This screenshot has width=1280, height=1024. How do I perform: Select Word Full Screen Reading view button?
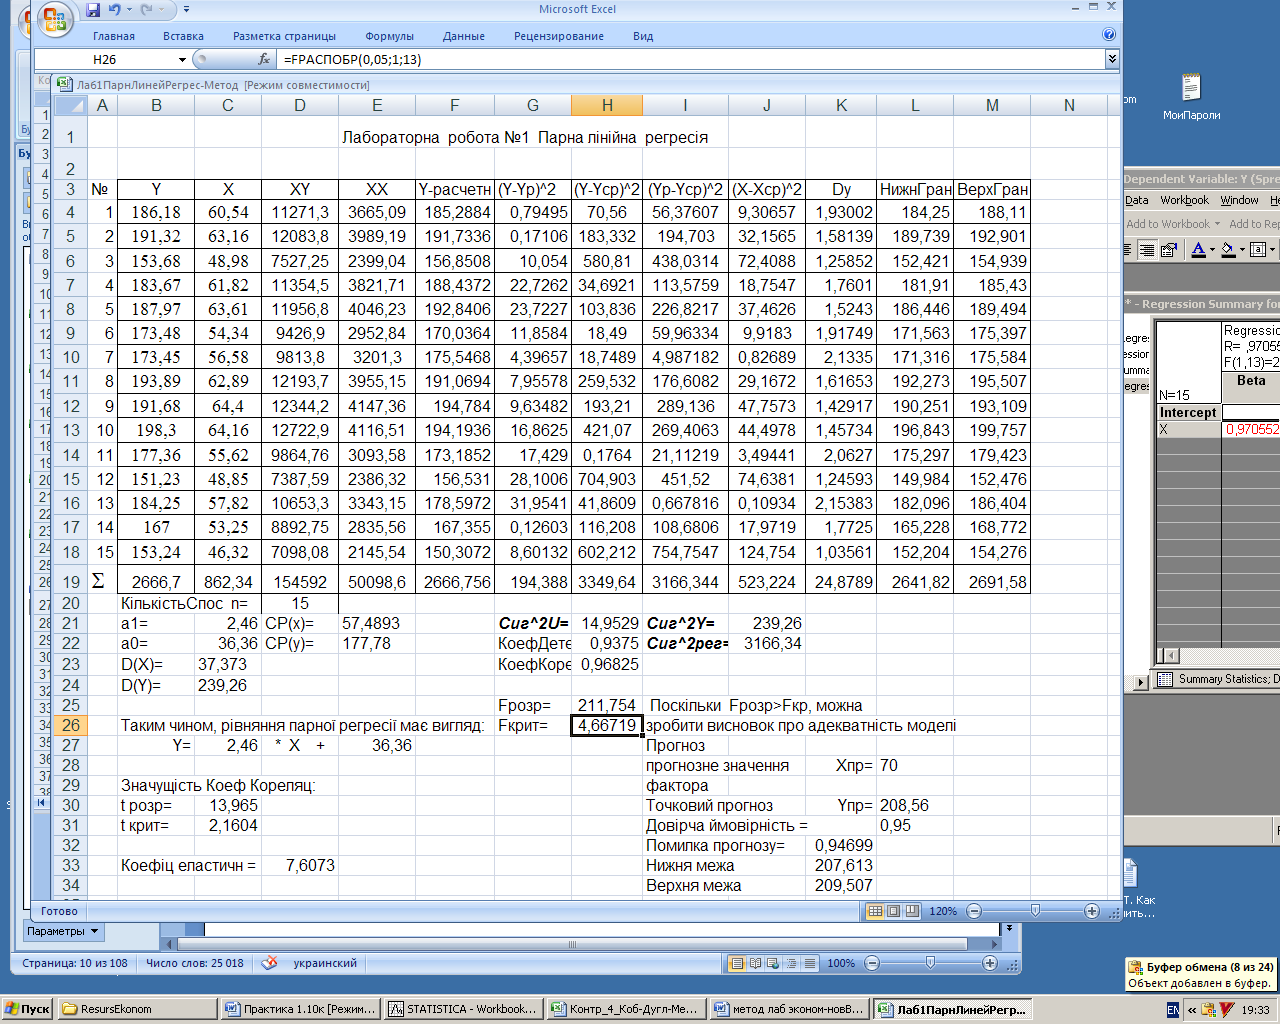coord(756,963)
